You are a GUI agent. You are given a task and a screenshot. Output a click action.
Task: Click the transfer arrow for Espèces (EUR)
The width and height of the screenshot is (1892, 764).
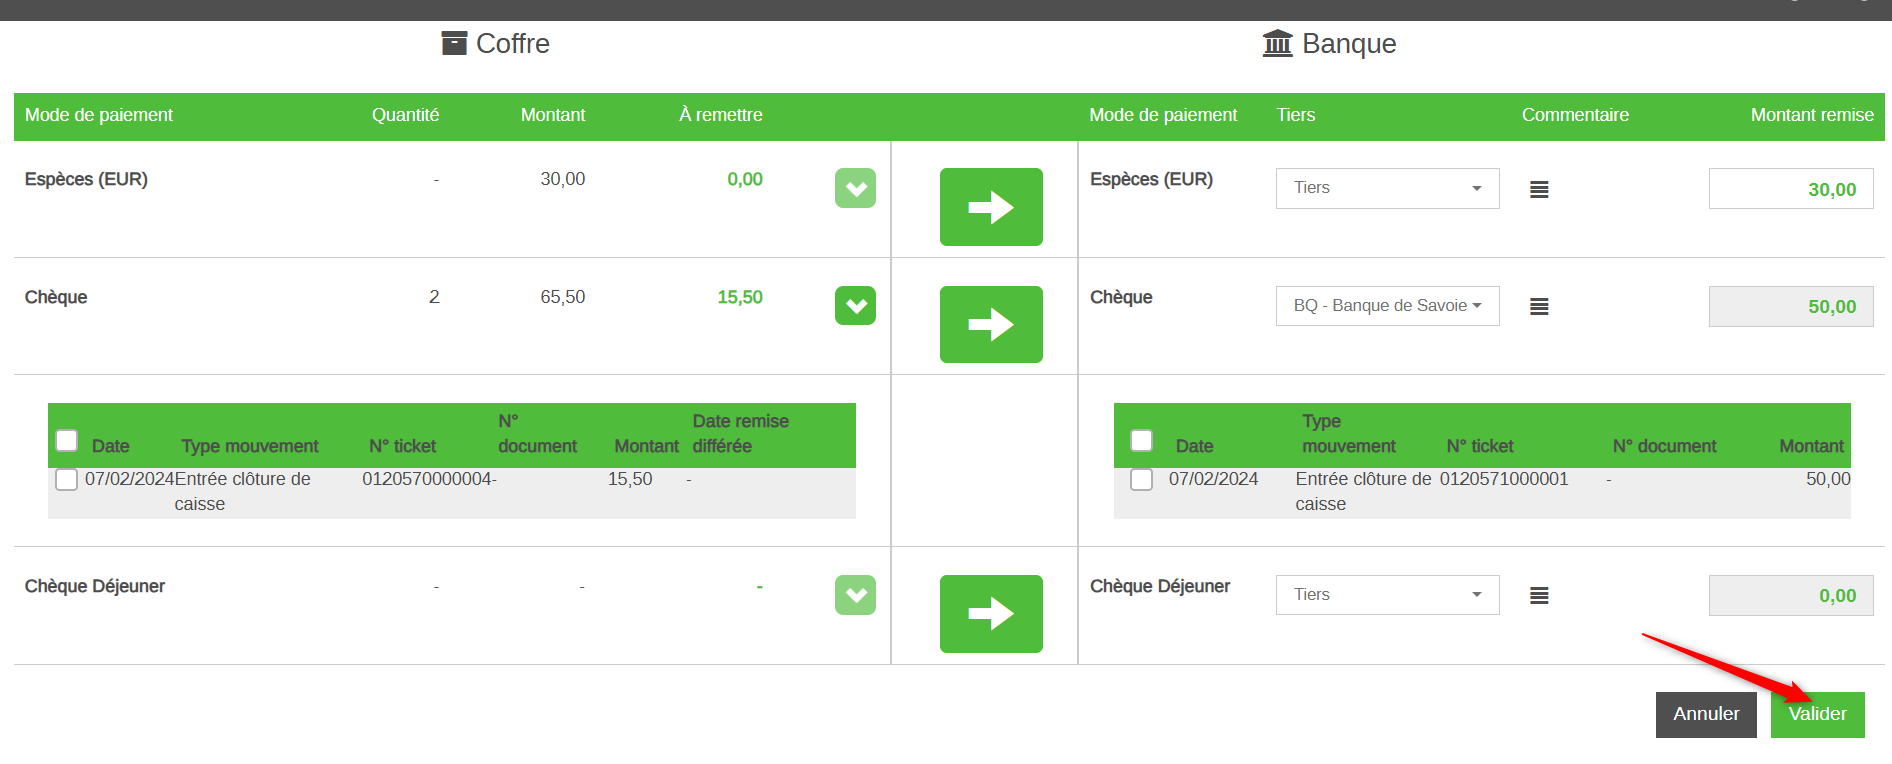click(x=990, y=207)
